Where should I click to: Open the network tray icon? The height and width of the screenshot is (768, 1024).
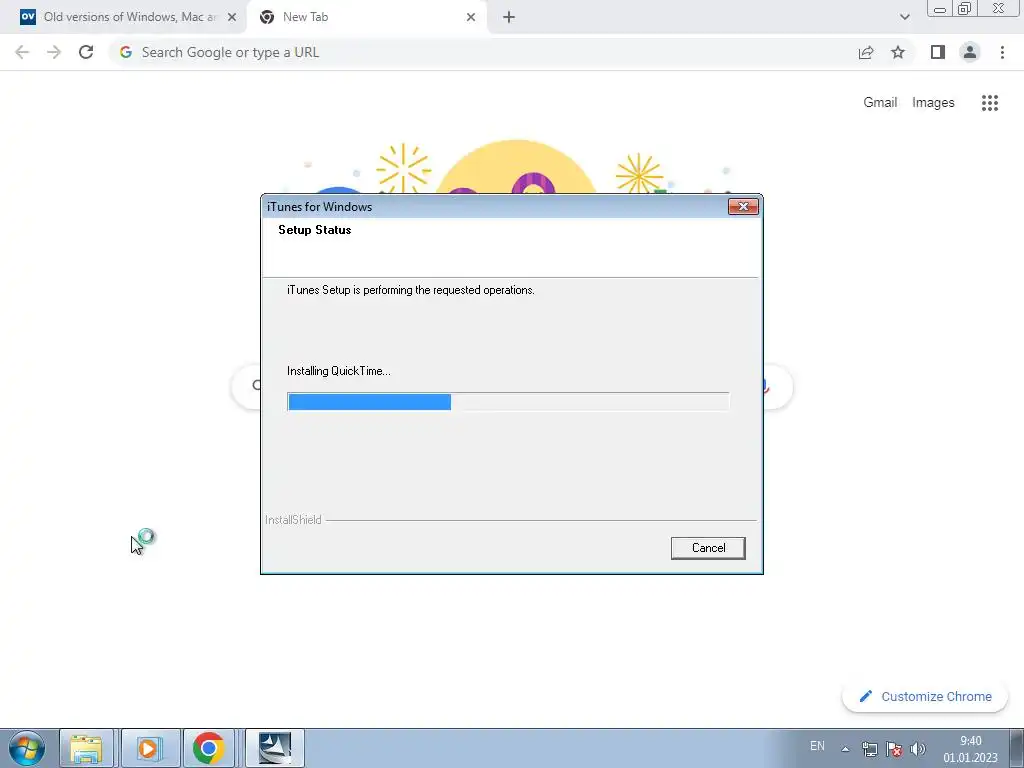click(869, 749)
